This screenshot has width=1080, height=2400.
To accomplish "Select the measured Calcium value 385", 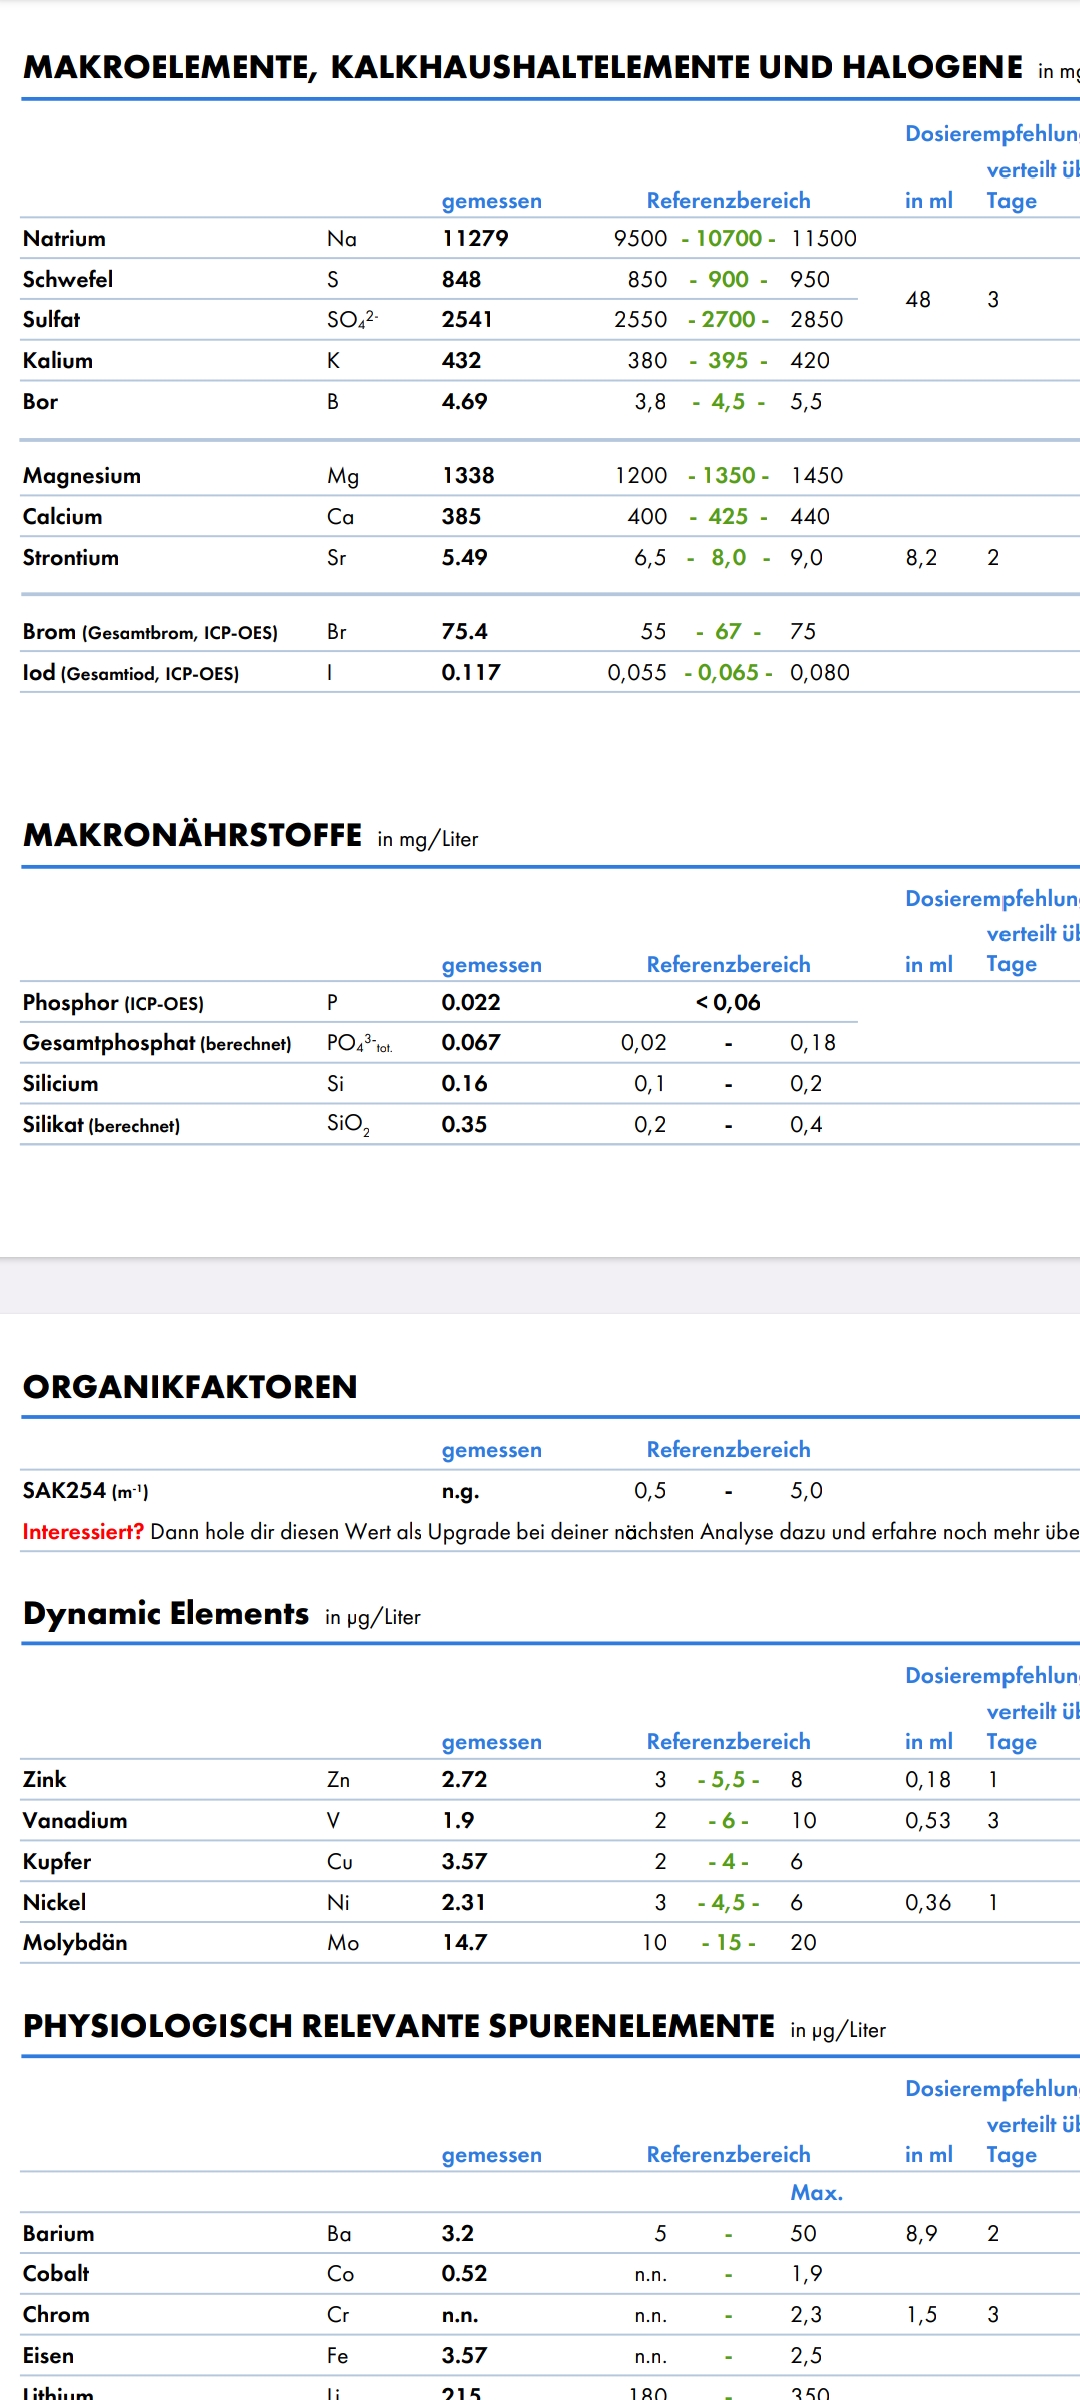I will click(x=461, y=516).
